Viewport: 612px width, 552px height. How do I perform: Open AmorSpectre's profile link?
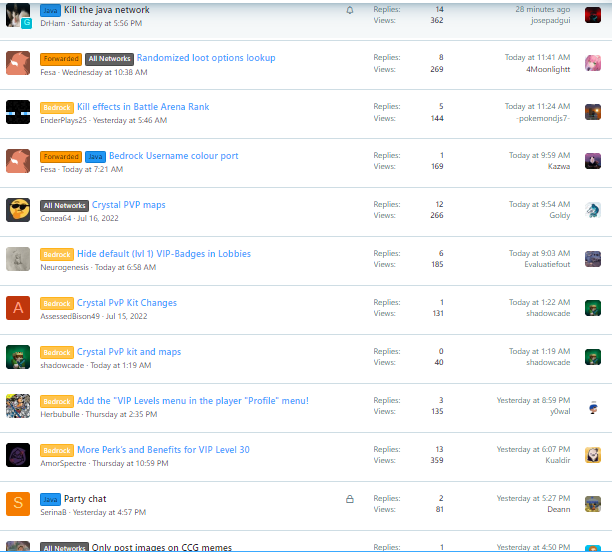pyautogui.click(x=63, y=463)
